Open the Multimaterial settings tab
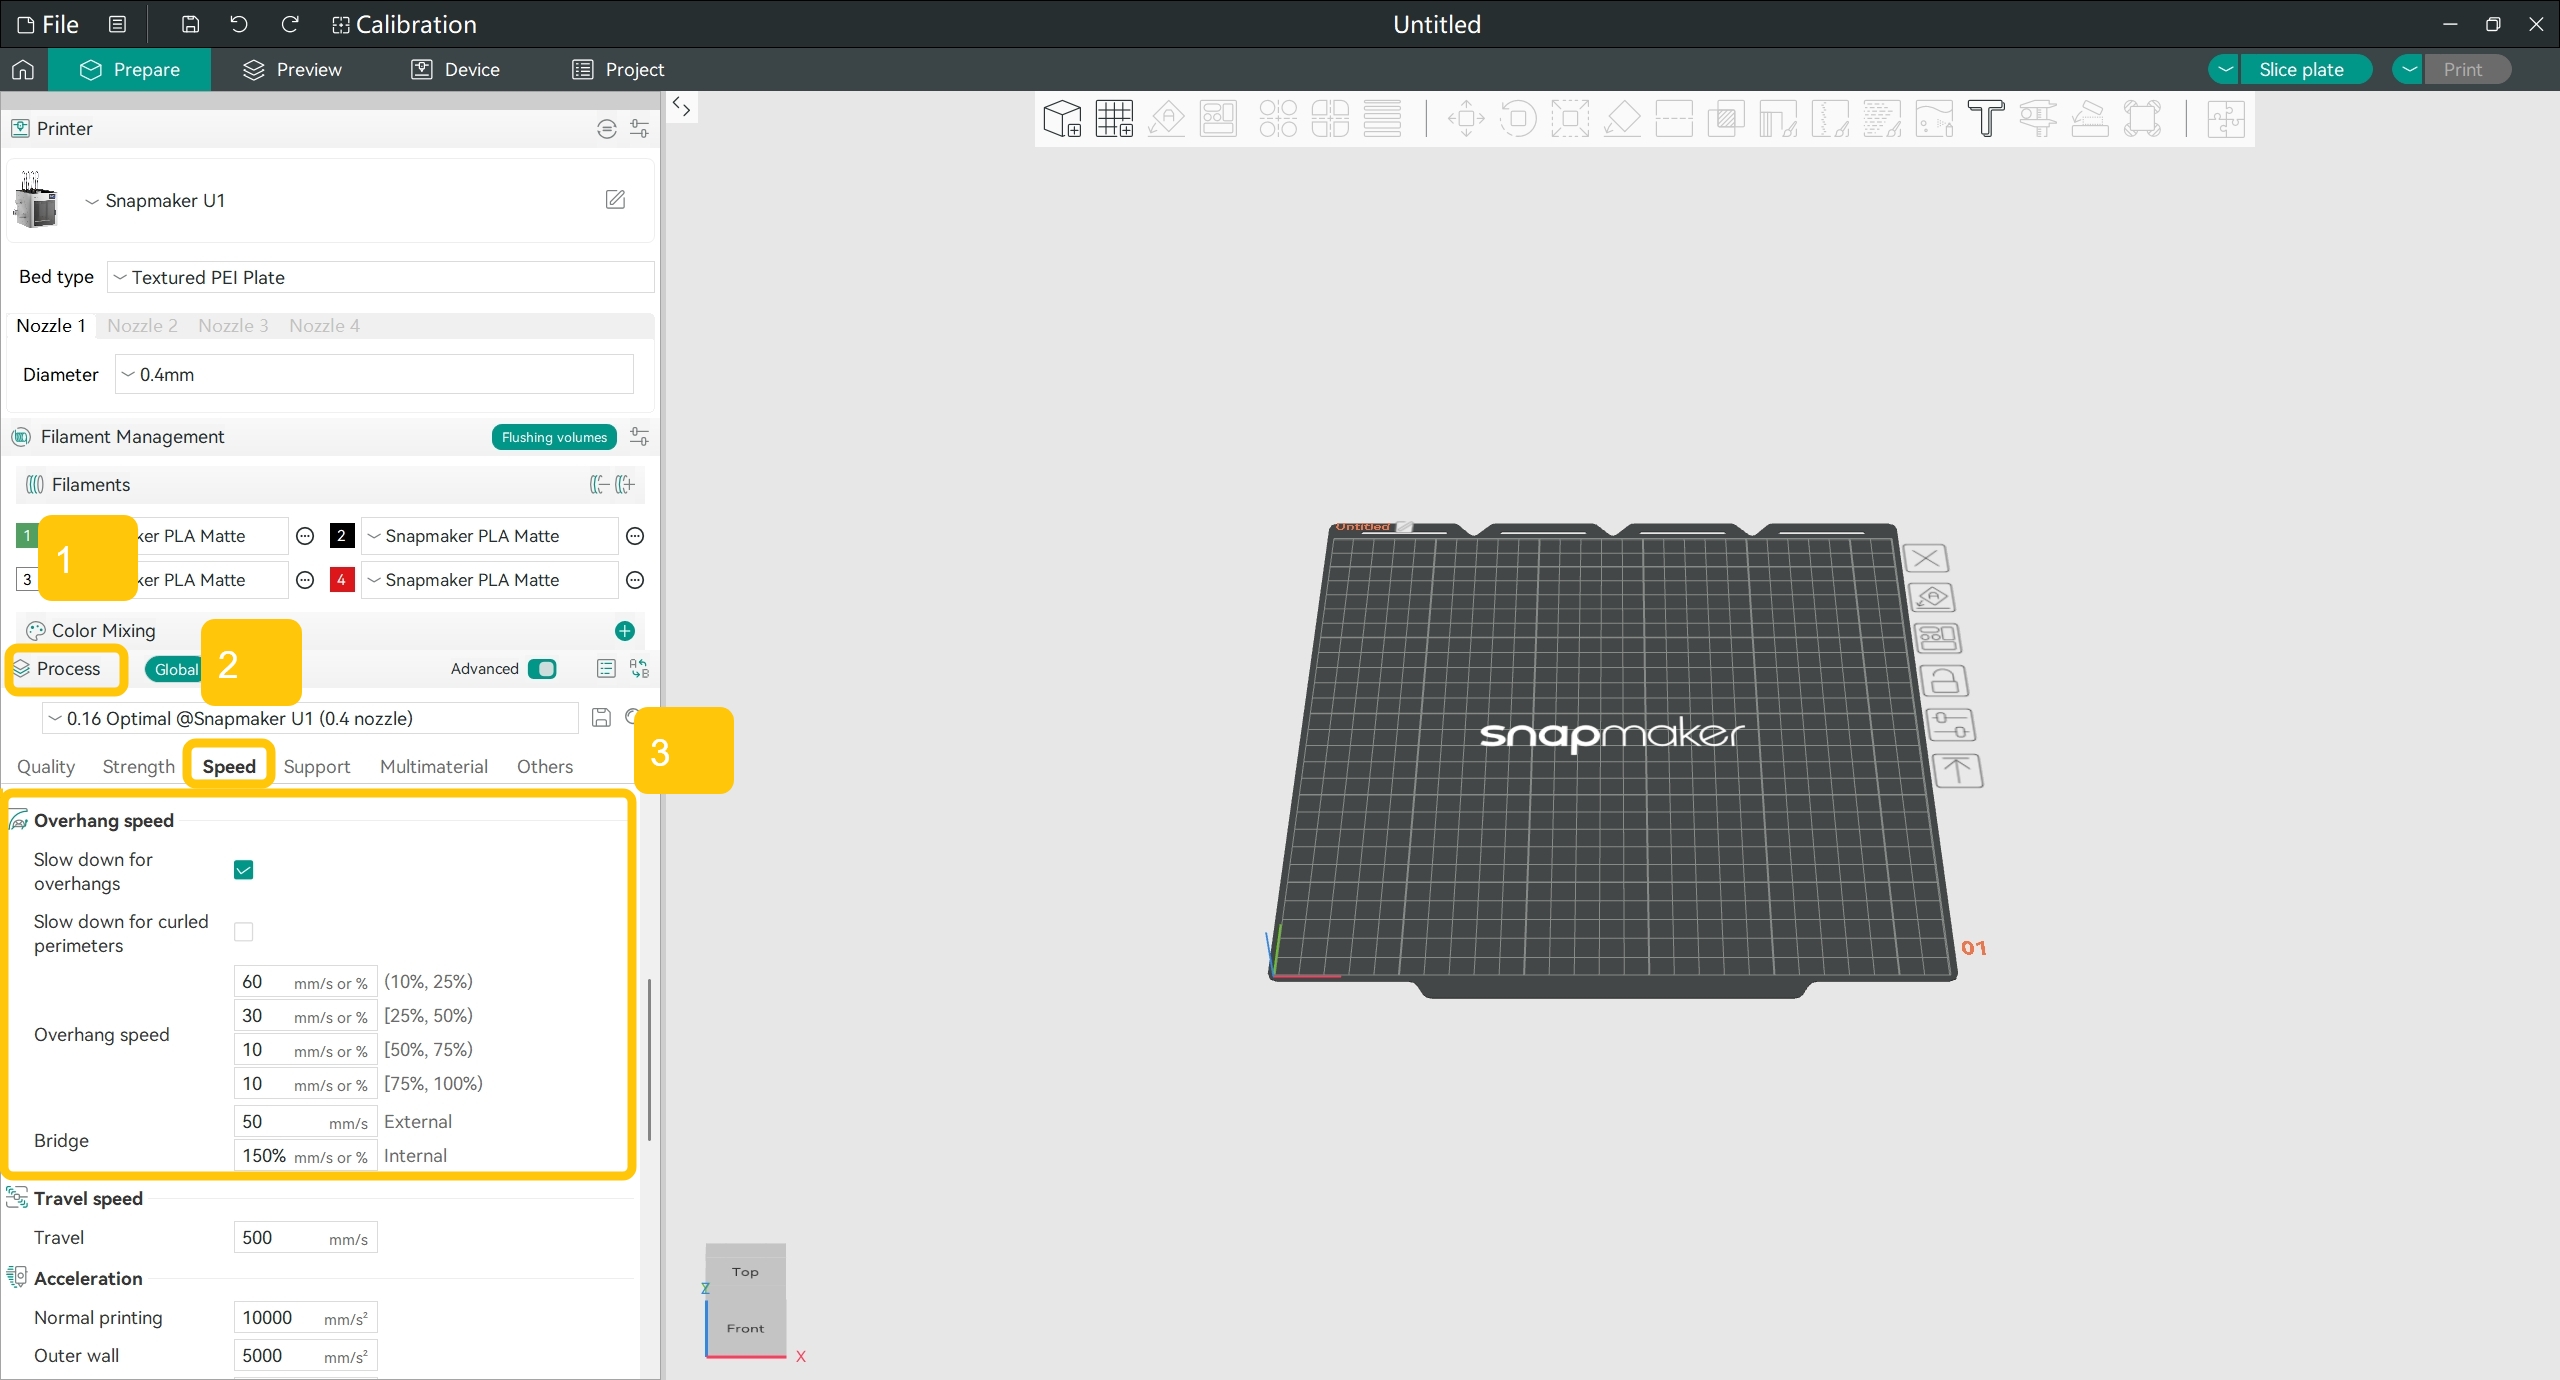 click(434, 766)
